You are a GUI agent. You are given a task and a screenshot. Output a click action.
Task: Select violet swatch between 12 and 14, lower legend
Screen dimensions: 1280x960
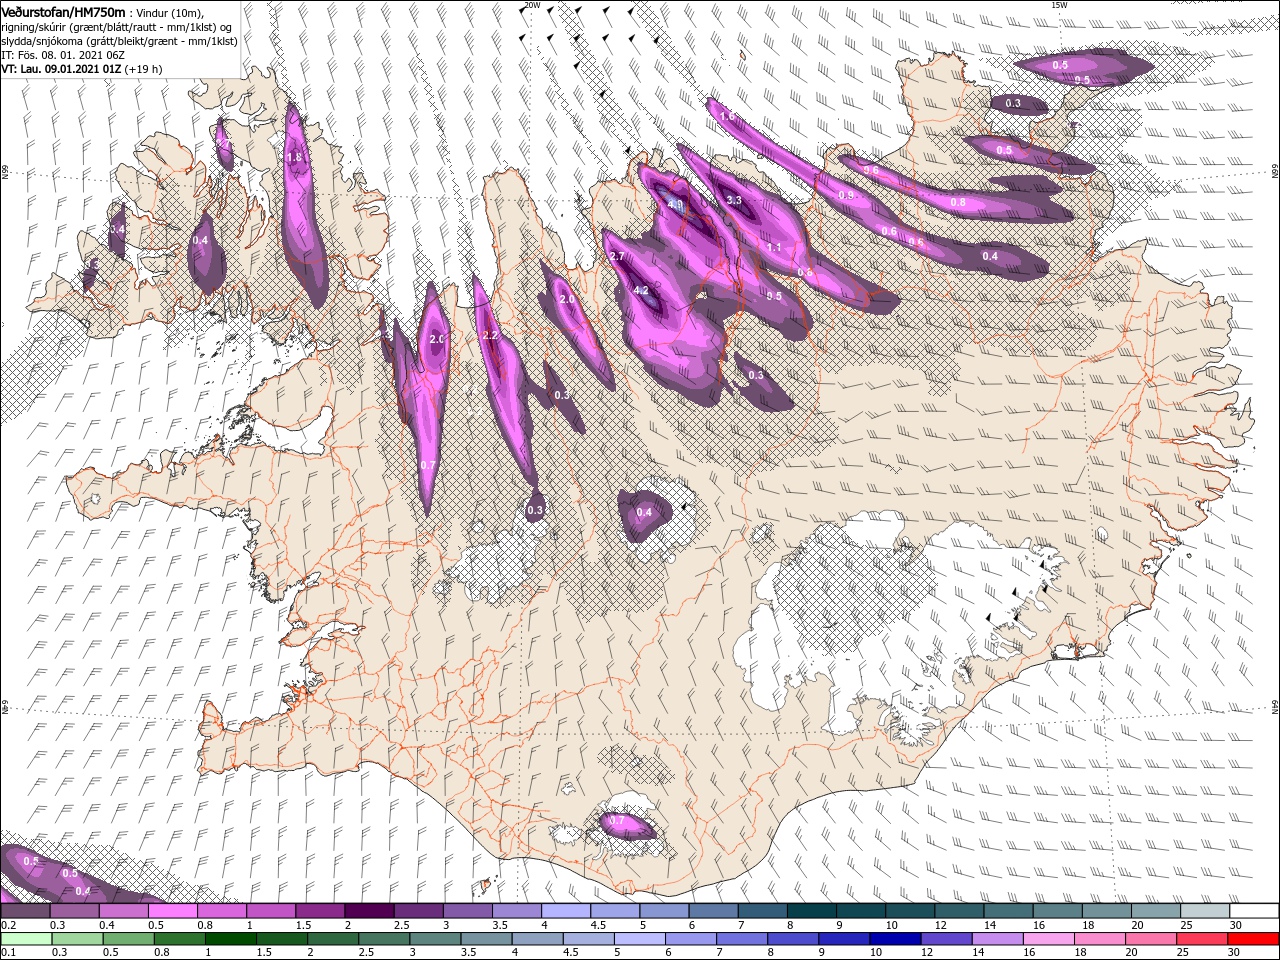(x=945, y=939)
